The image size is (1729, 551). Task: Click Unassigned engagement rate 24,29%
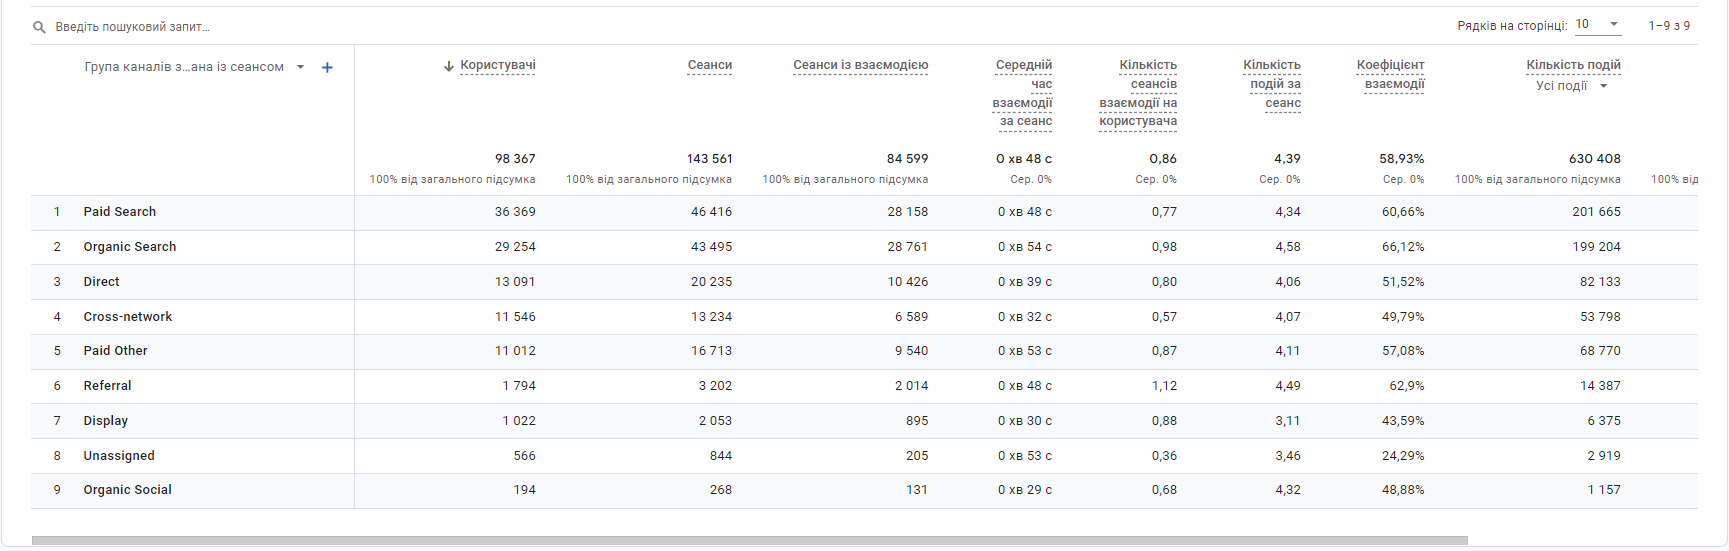pyautogui.click(x=1403, y=456)
